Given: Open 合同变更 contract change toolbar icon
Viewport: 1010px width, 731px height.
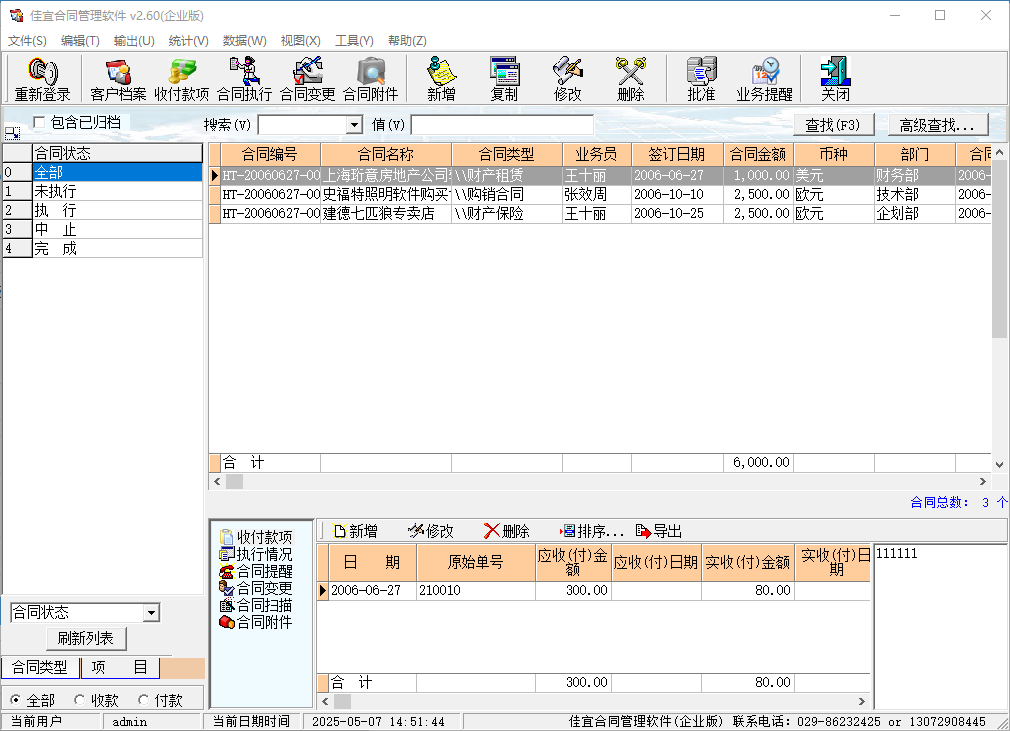Looking at the screenshot, I should click(307, 79).
